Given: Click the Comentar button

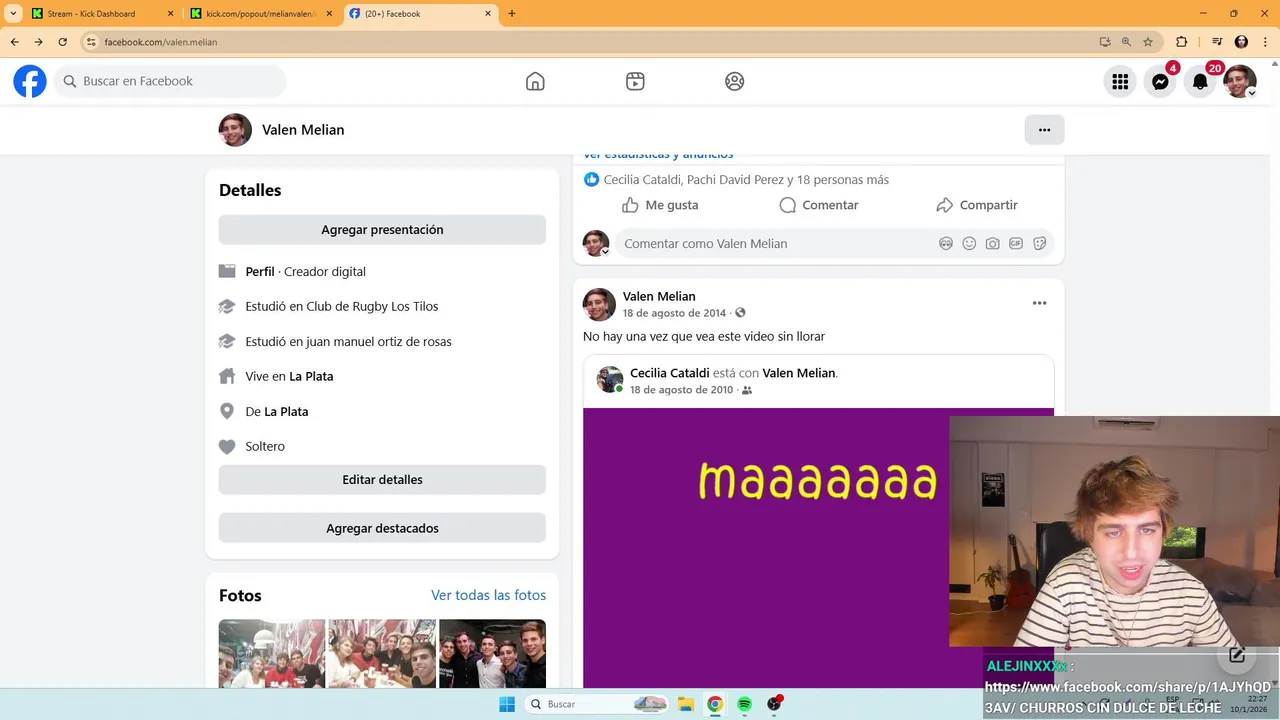Looking at the screenshot, I should tap(818, 205).
